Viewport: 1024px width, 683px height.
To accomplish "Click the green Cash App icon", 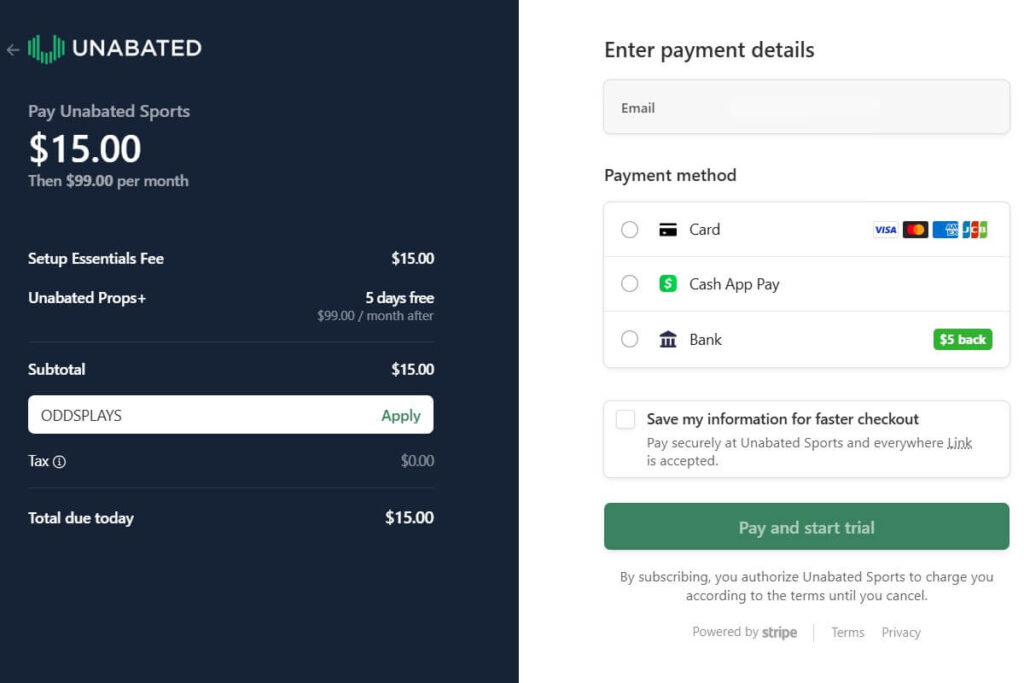I will click(666, 284).
